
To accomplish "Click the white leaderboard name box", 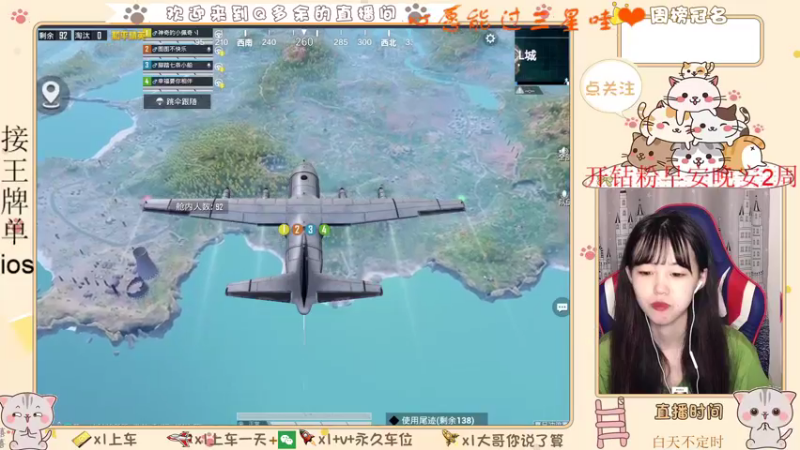I will point(690,42).
